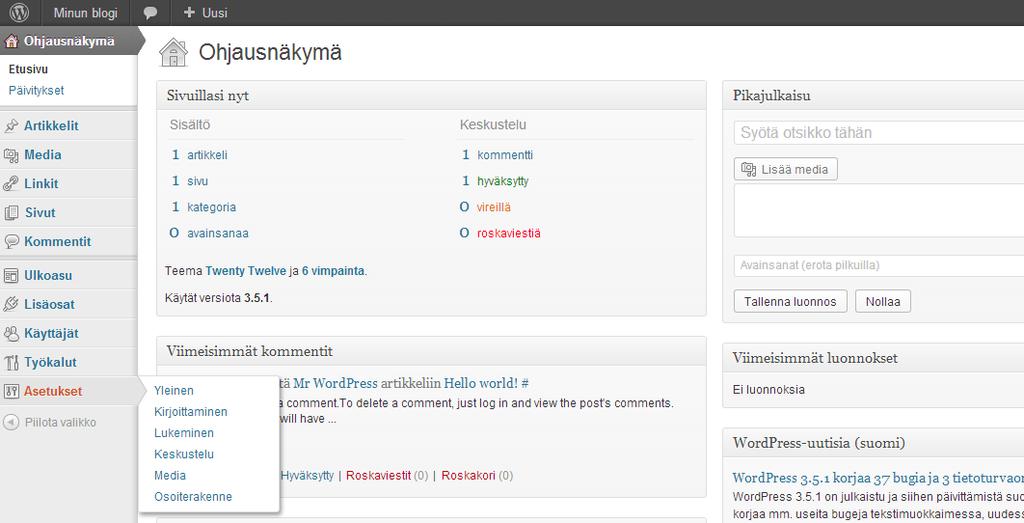Click the Linkit chain icon

[x=11, y=184]
